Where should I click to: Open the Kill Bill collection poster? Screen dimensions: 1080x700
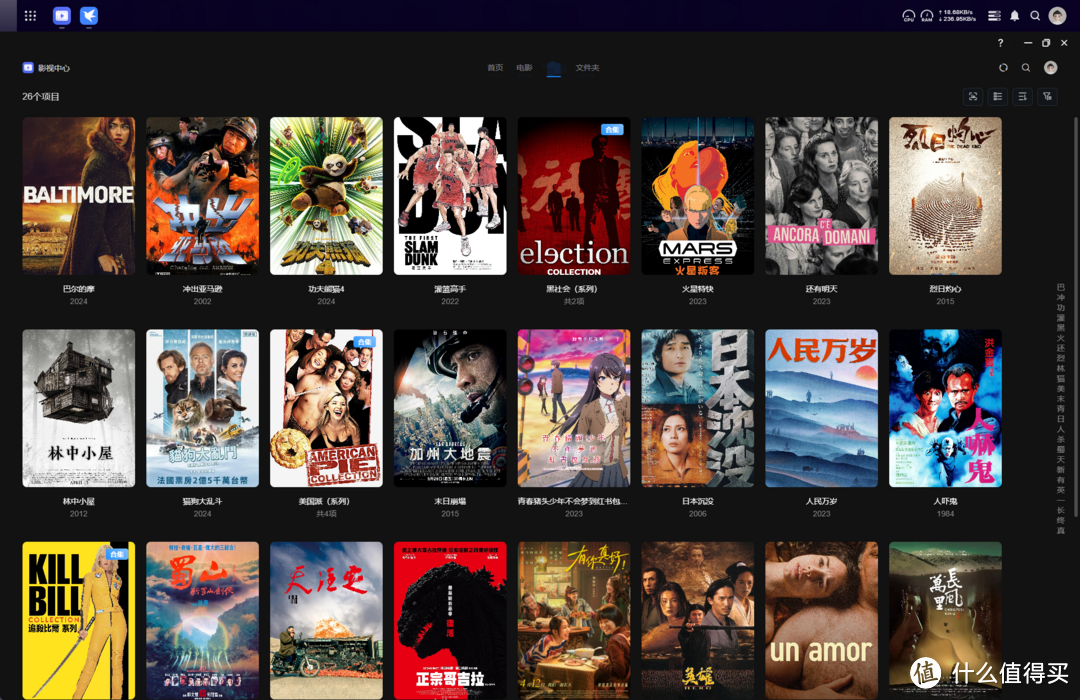[79, 620]
